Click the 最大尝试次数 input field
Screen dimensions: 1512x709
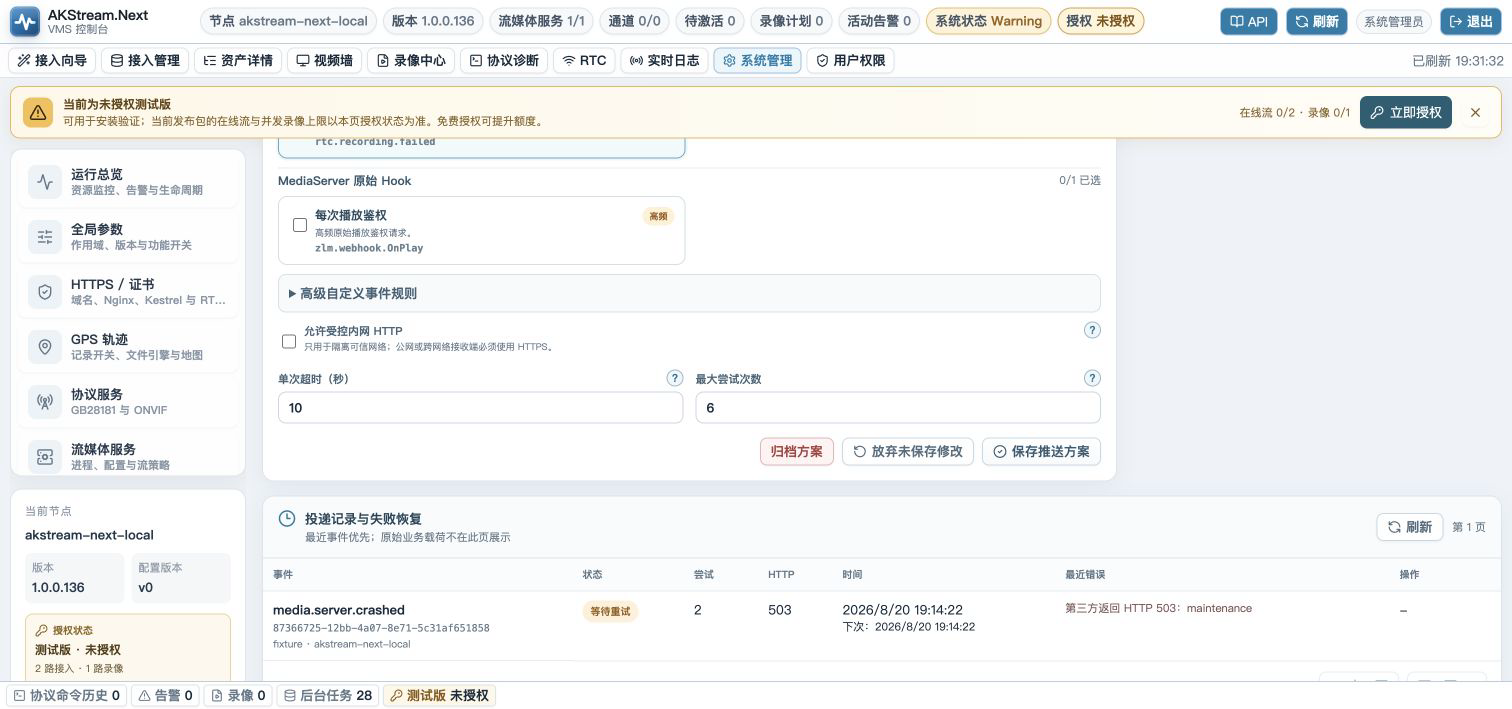898,407
